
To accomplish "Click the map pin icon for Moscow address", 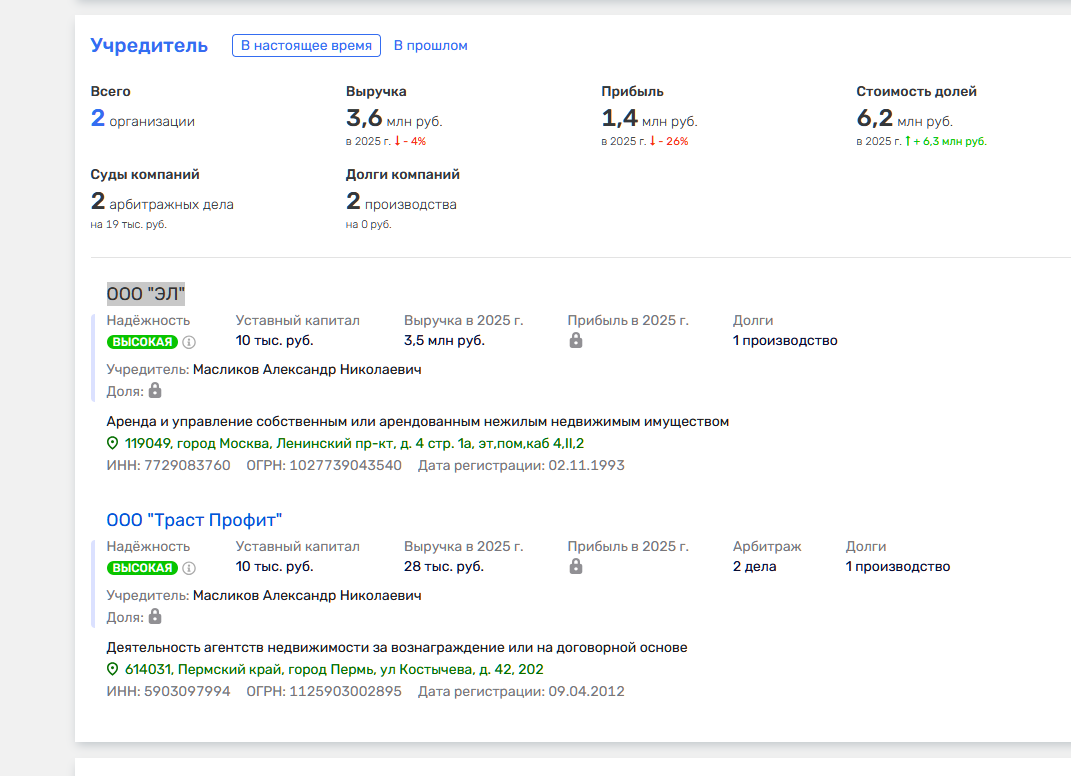I will pyautogui.click(x=113, y=443).
